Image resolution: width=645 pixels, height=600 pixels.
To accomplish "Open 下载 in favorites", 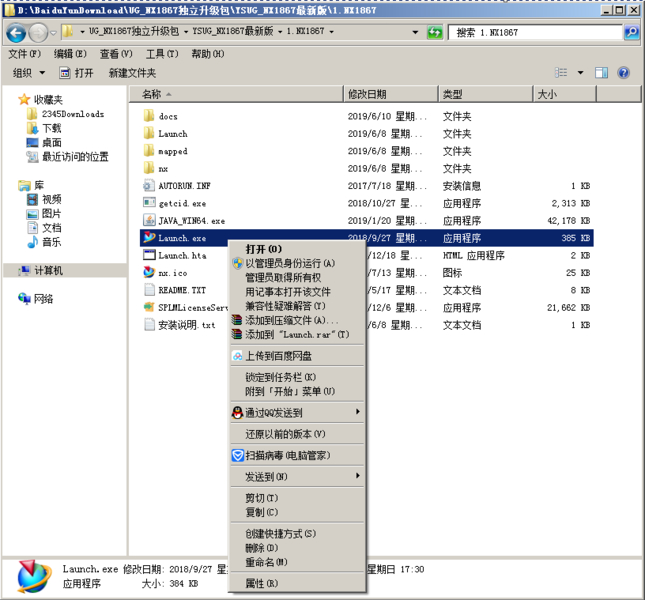I will point(51,128).
